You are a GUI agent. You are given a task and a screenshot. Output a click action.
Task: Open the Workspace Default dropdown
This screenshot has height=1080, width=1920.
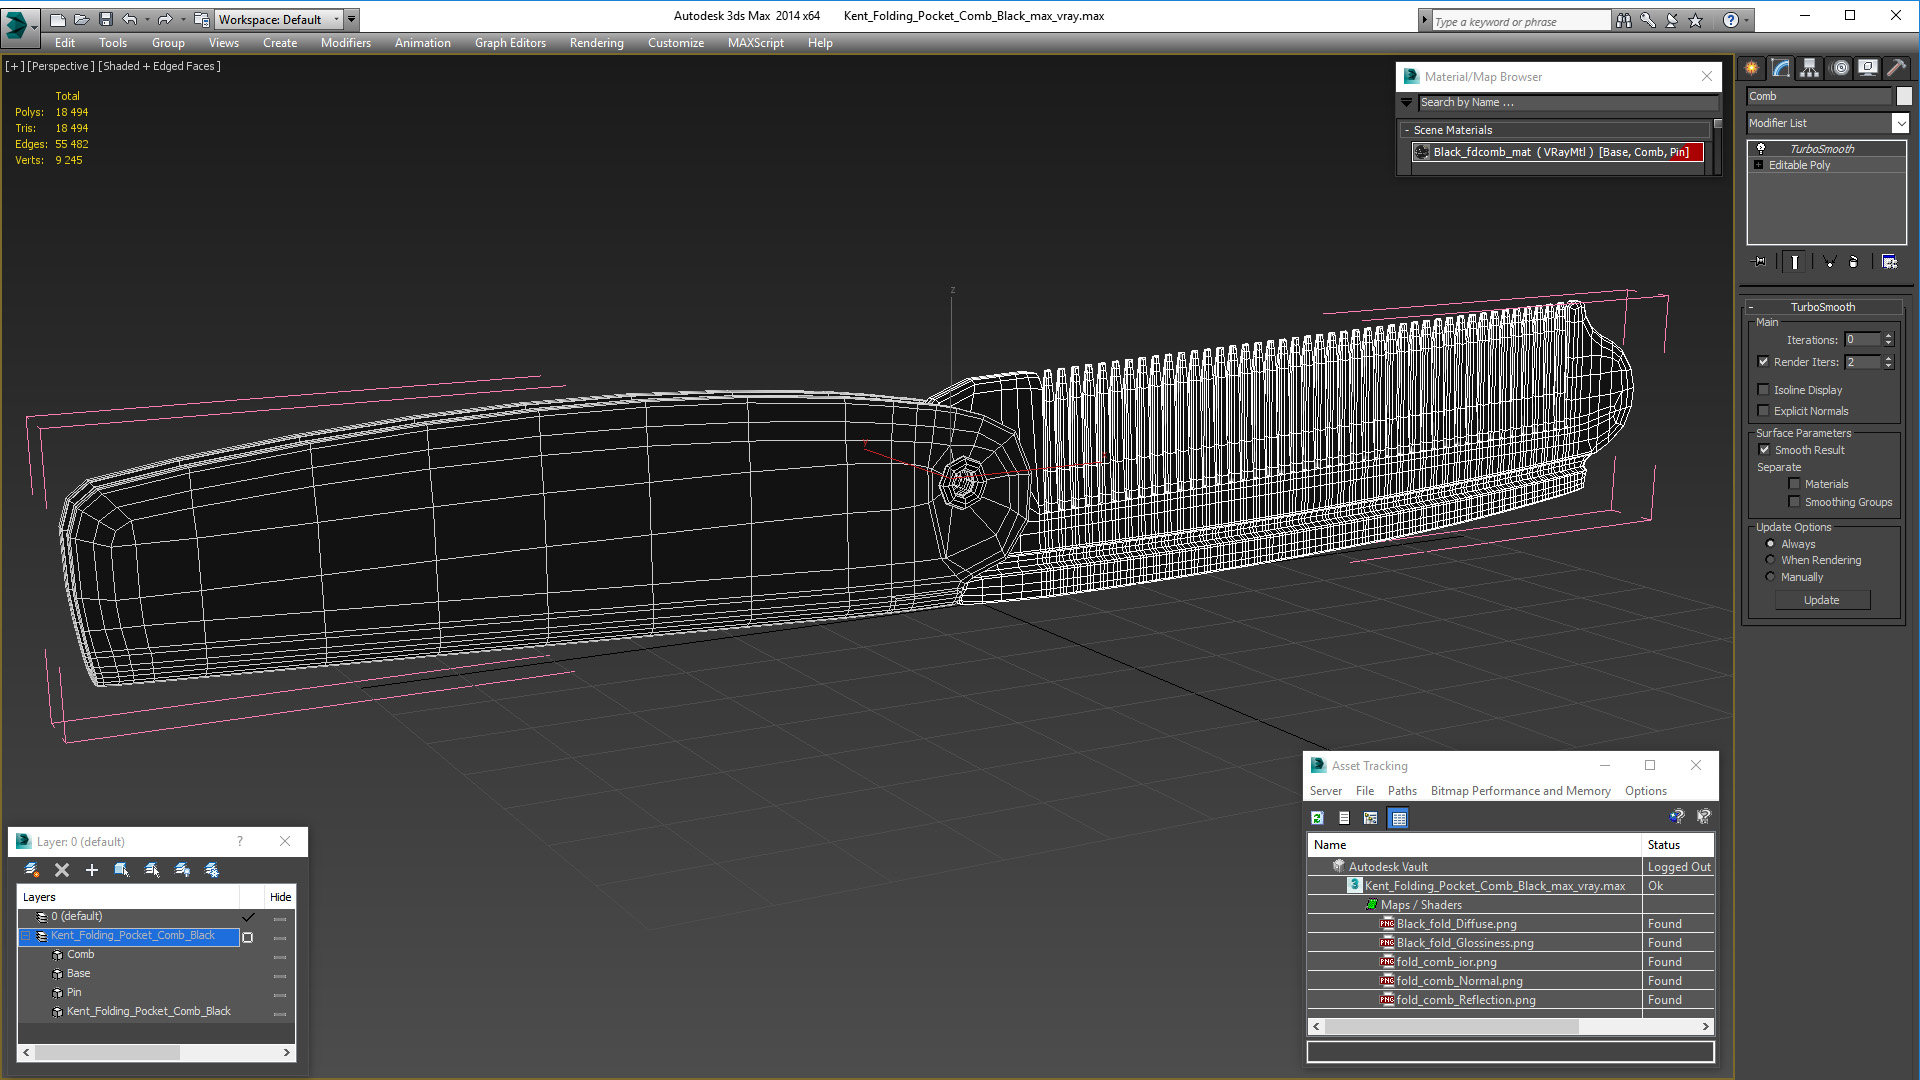click(x=279, y=19)
